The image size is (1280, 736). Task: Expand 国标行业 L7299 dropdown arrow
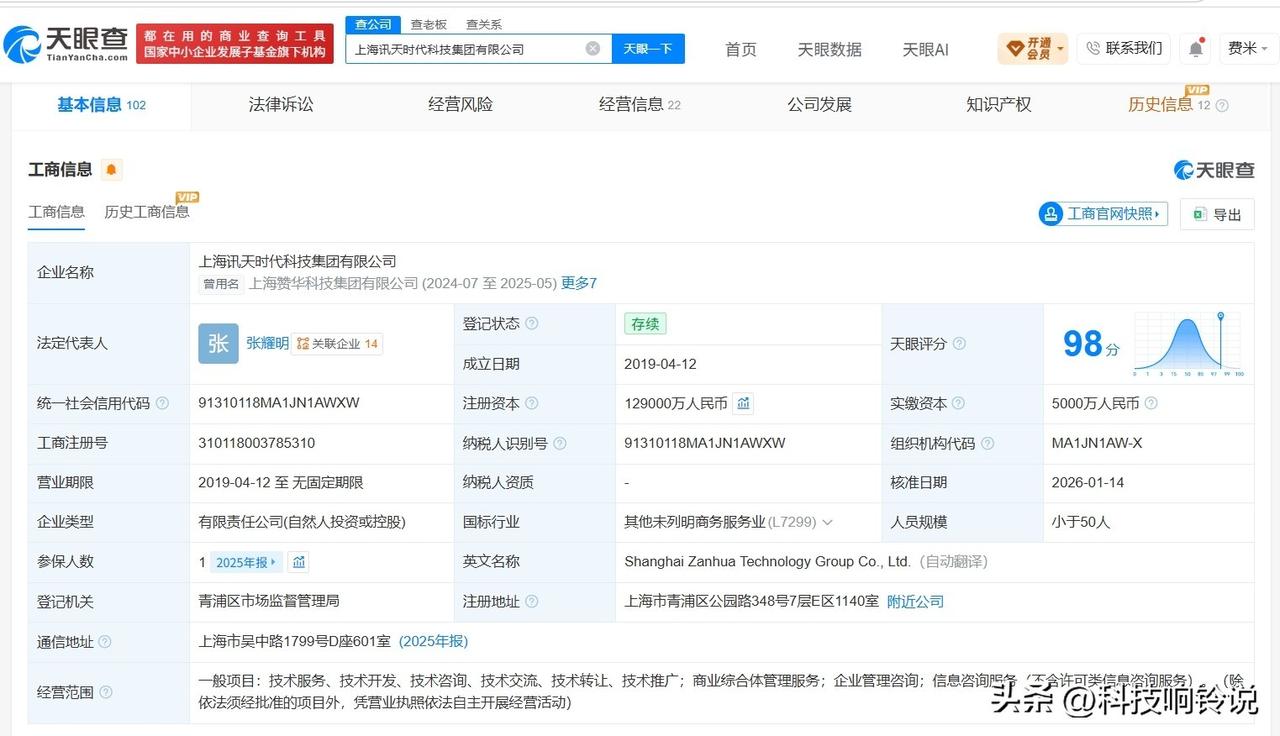827,522
